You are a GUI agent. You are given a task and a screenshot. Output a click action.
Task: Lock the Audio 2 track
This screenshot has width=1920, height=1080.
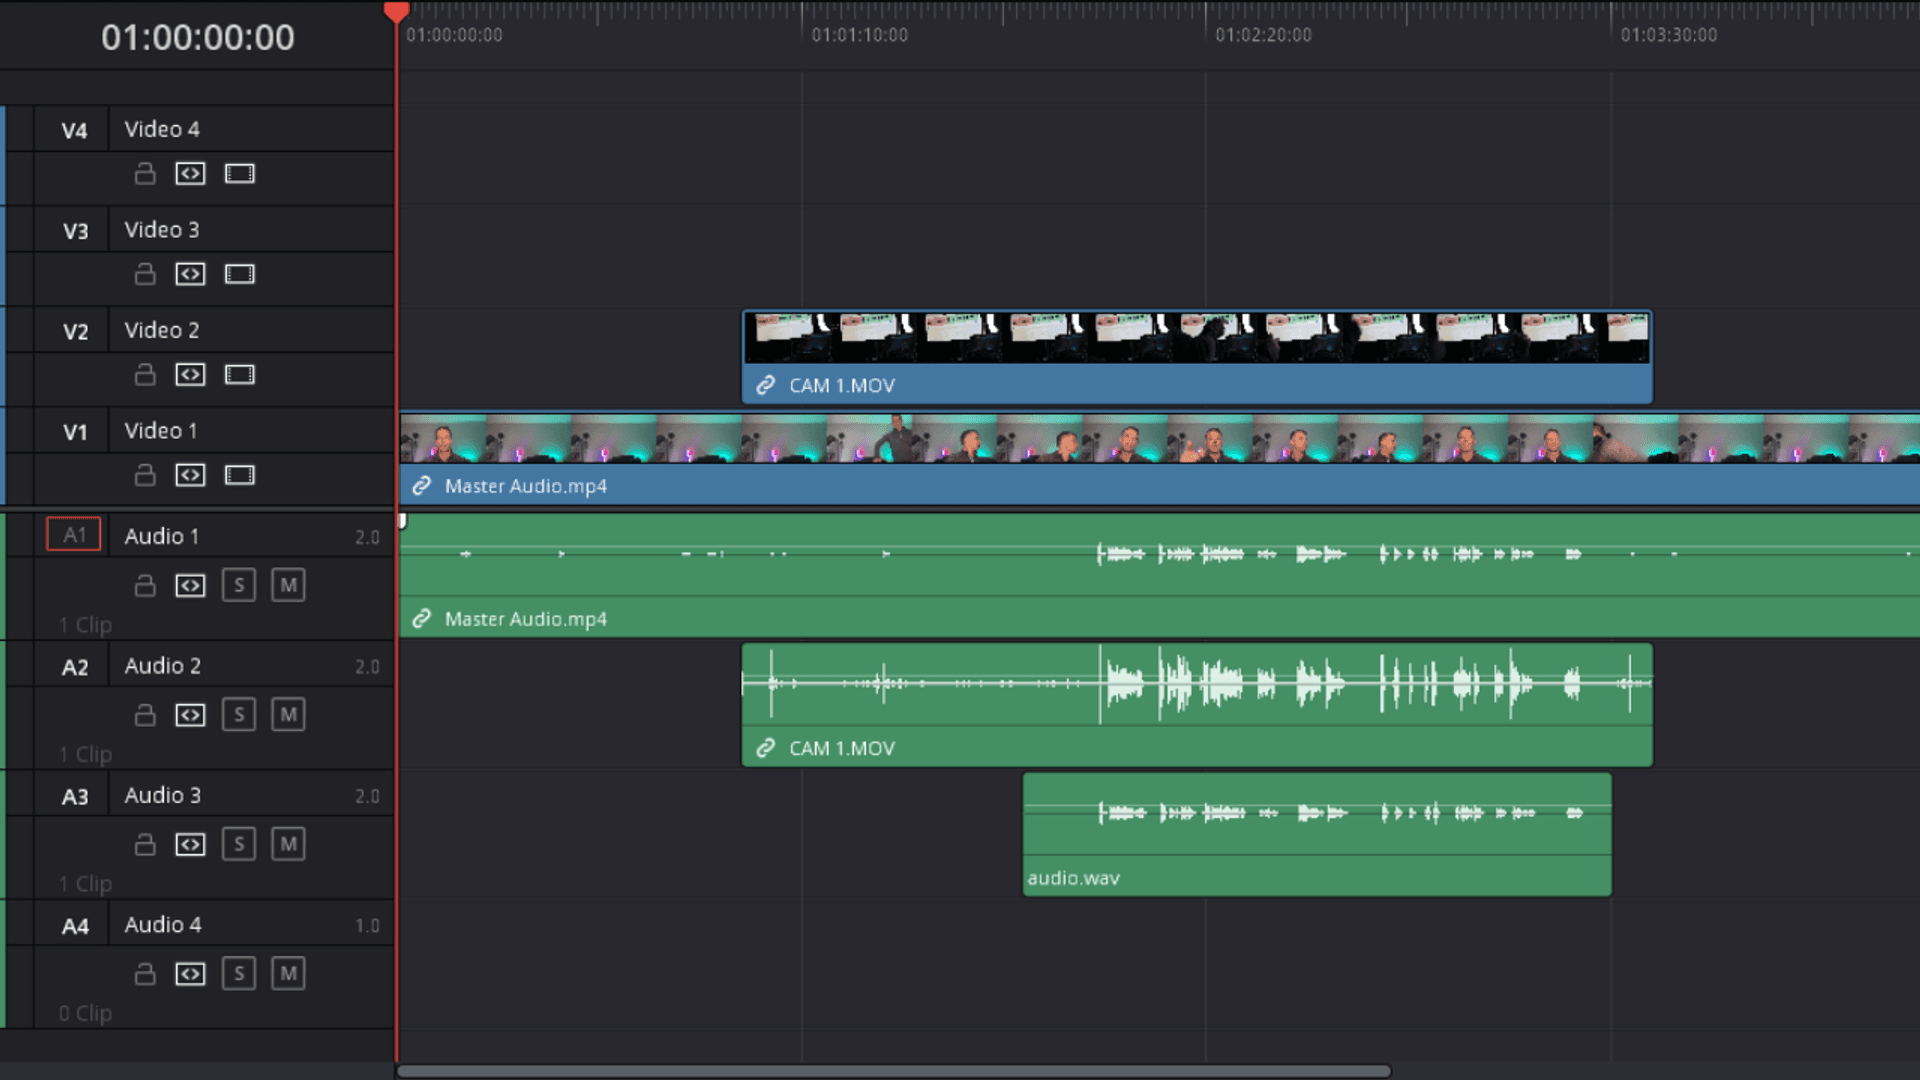145,715
